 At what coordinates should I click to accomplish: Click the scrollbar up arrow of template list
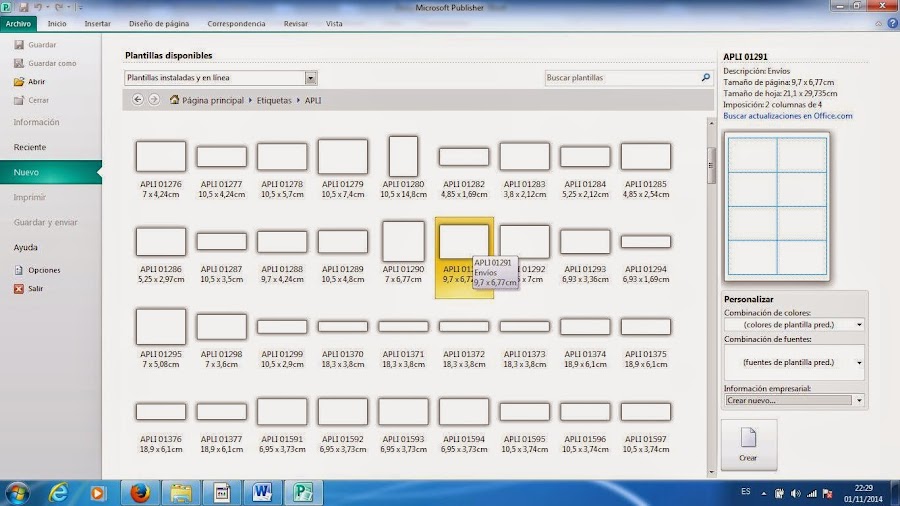pyautogui.click(x=711, y=123)
